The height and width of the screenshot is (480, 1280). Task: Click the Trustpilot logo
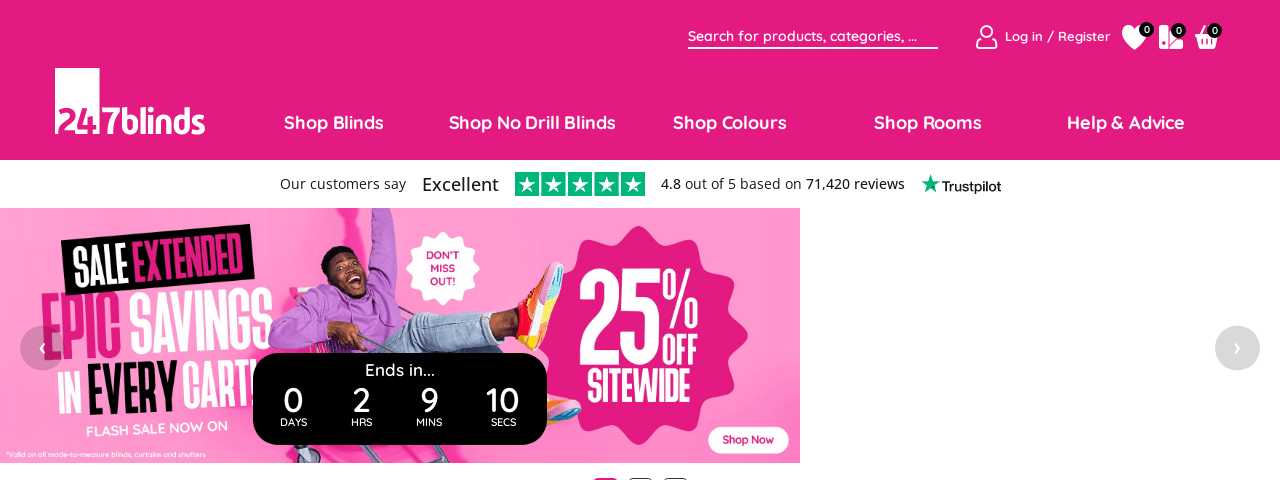pos(961,184)
